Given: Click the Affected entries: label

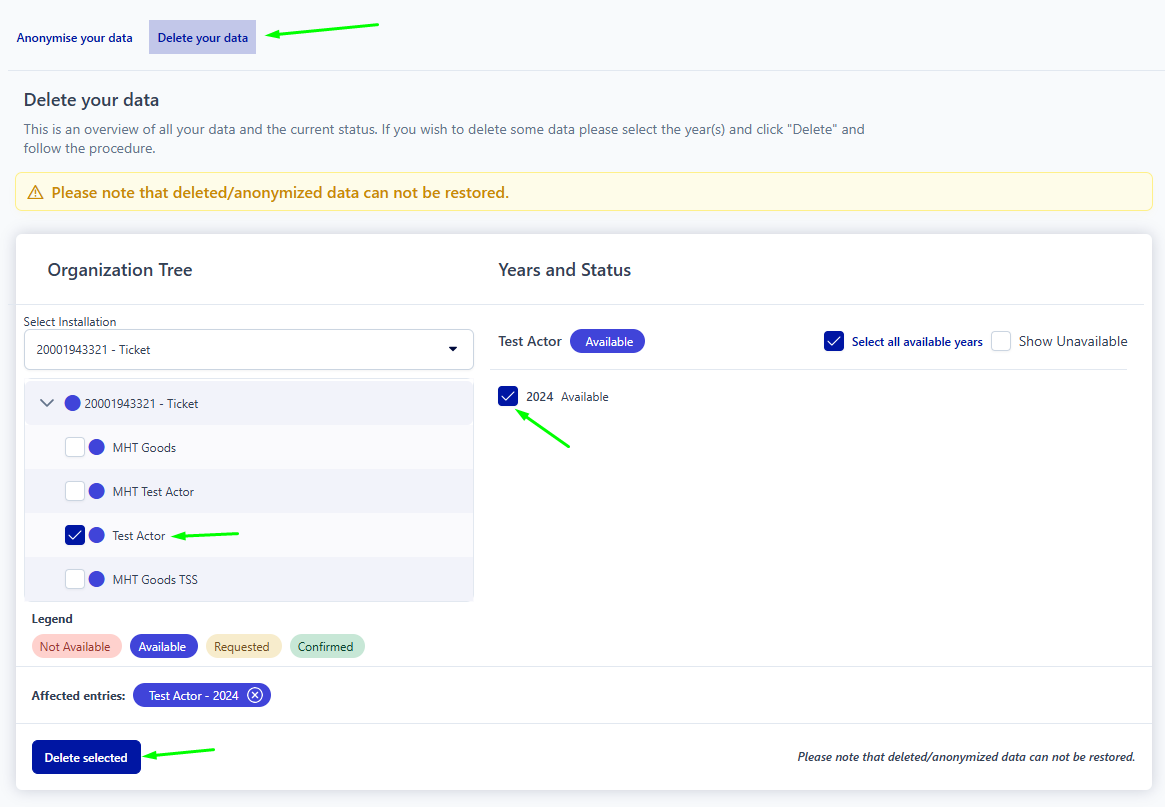Looking at the screenshot, I should coord(78,696).
